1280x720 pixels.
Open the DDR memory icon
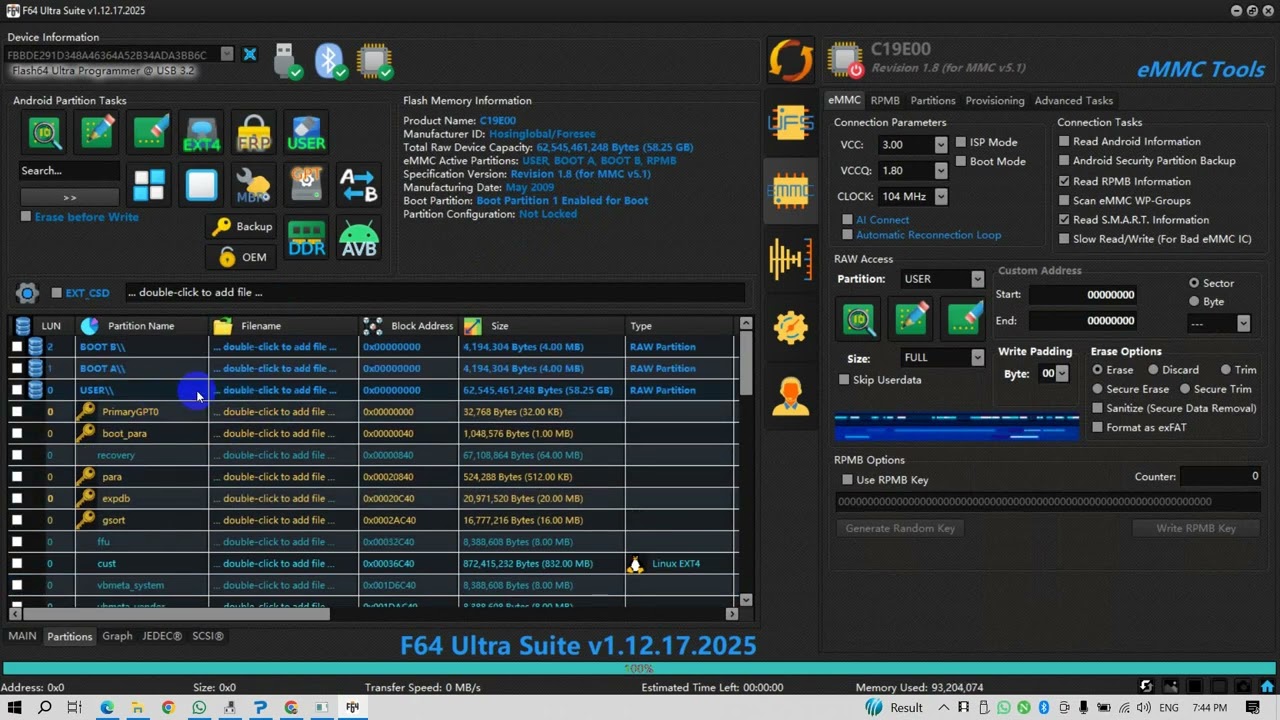tap(306, 238)
